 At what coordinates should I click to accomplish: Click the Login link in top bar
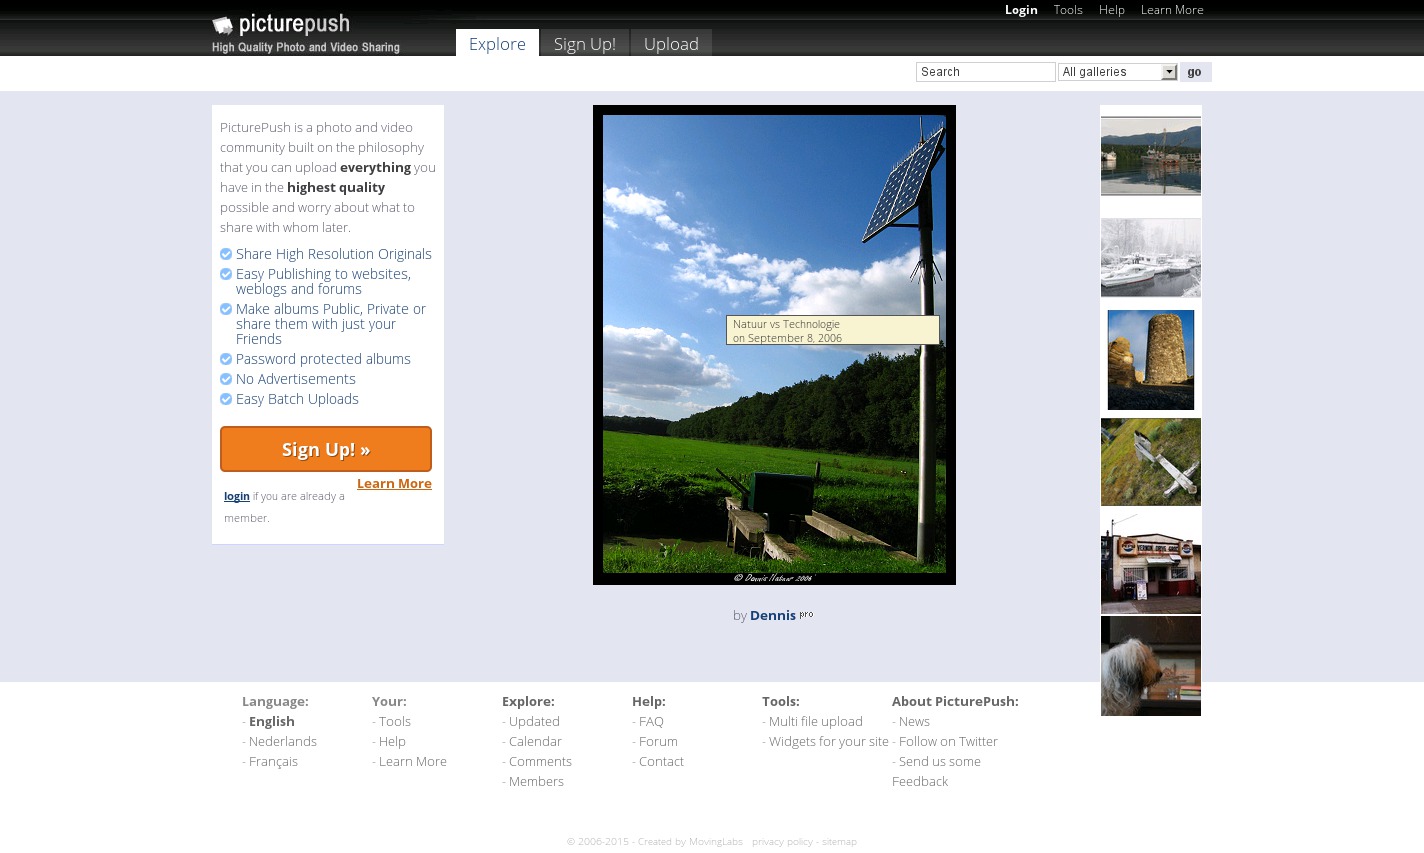coord(1021,10)
